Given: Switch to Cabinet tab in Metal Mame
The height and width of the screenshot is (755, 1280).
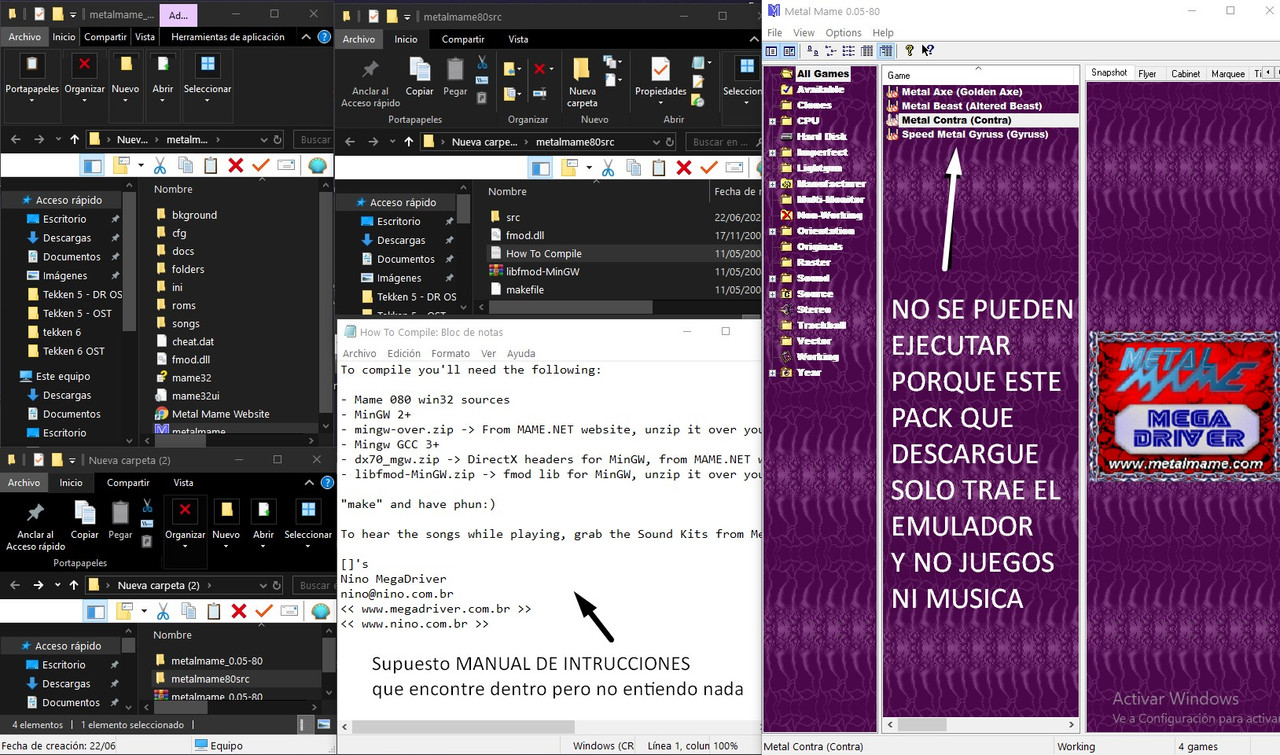Looking at the screenshot, I should click(1186, 74).
